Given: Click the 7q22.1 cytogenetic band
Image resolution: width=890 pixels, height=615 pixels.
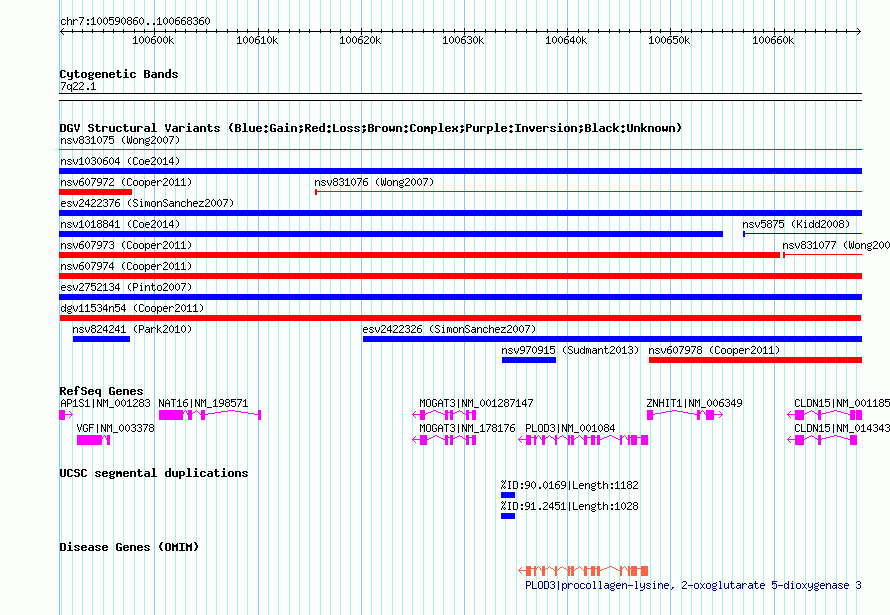Looking at the screenshot, I should pyautogui.click(x=460, y=97).
